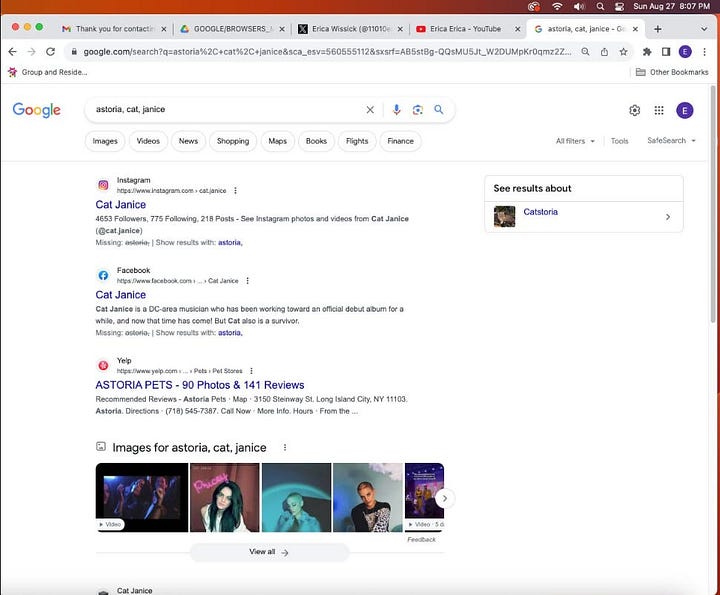The image size is (720, 595).
Task: Close the Gmail tab
Action: 164,29
